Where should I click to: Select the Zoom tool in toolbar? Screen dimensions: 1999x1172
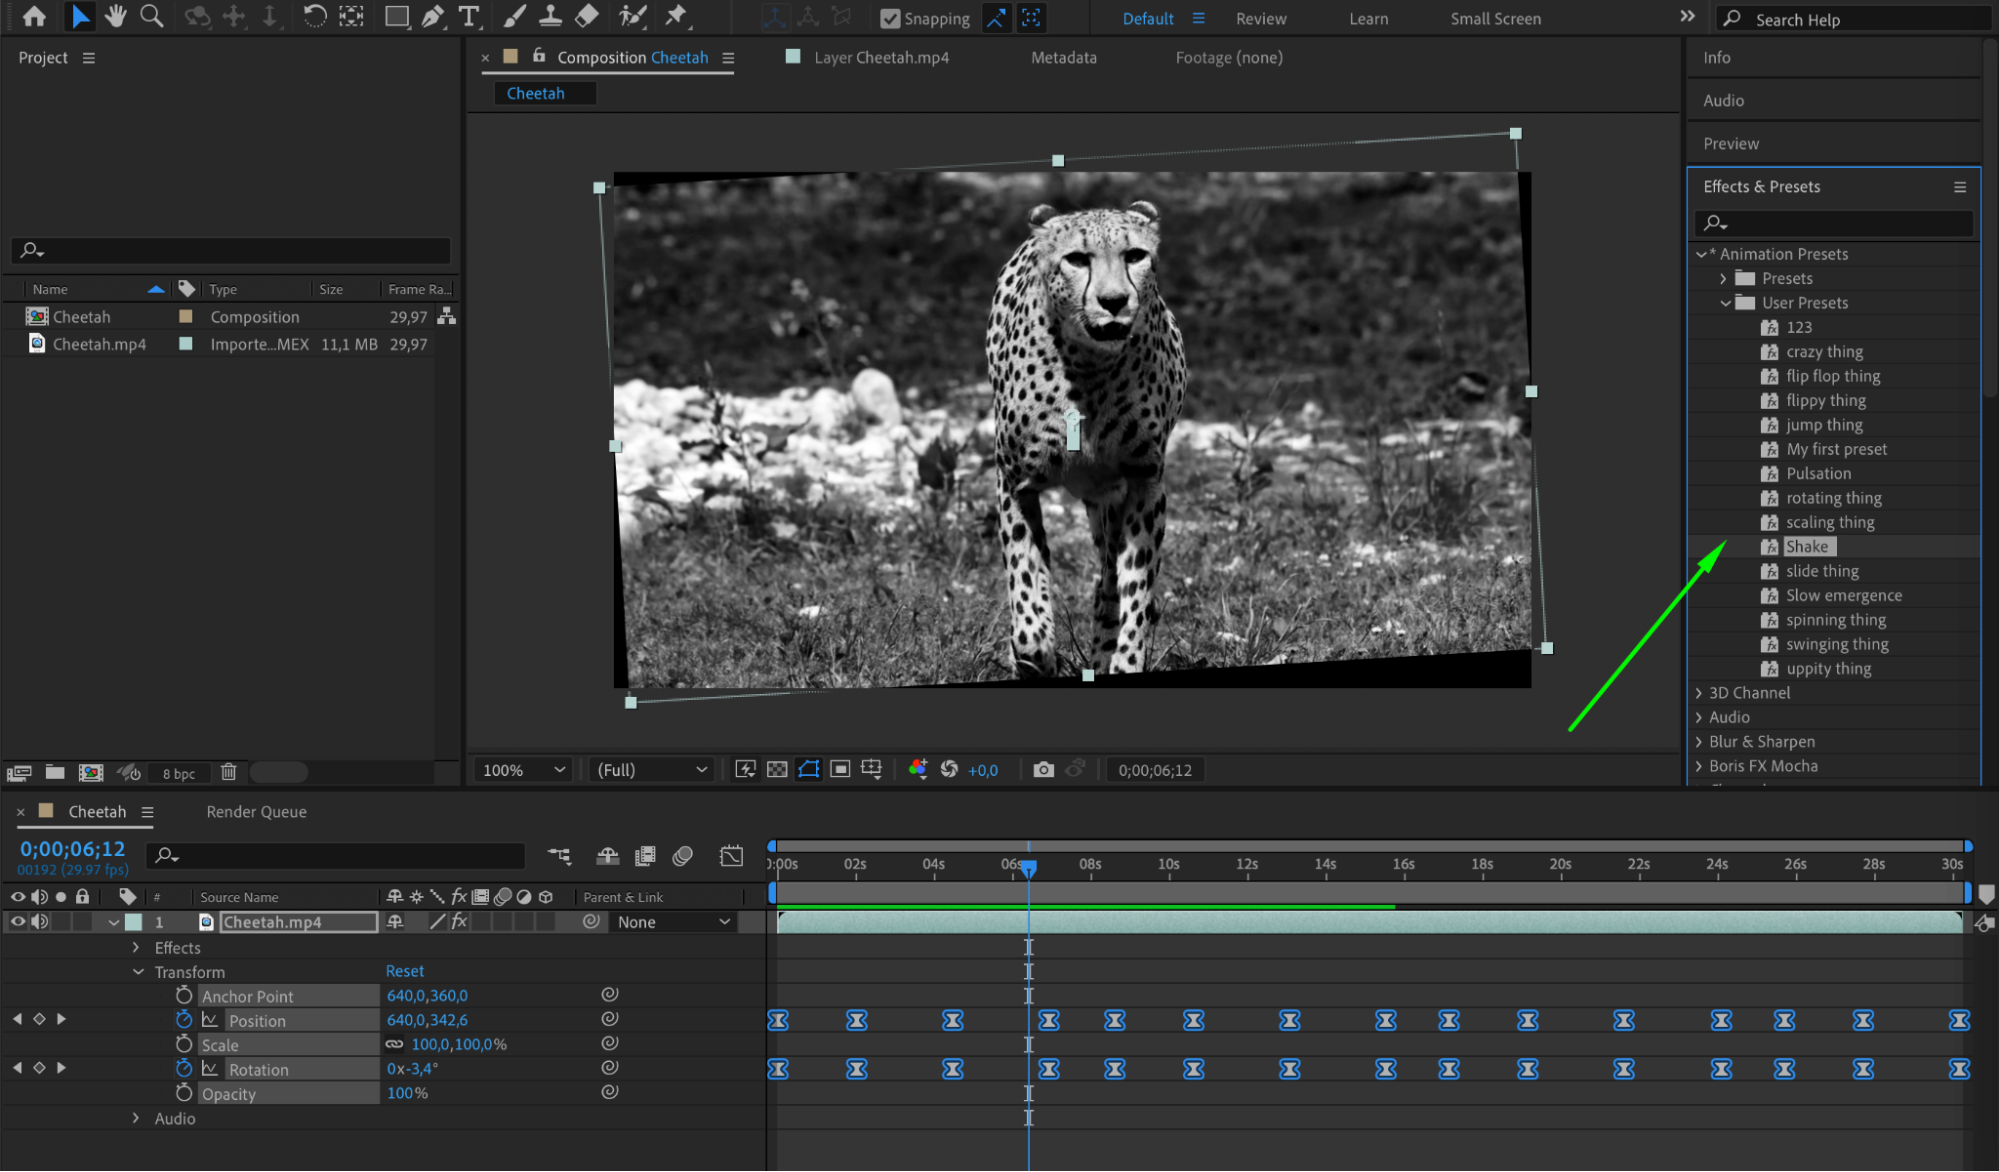coord(152,16)
